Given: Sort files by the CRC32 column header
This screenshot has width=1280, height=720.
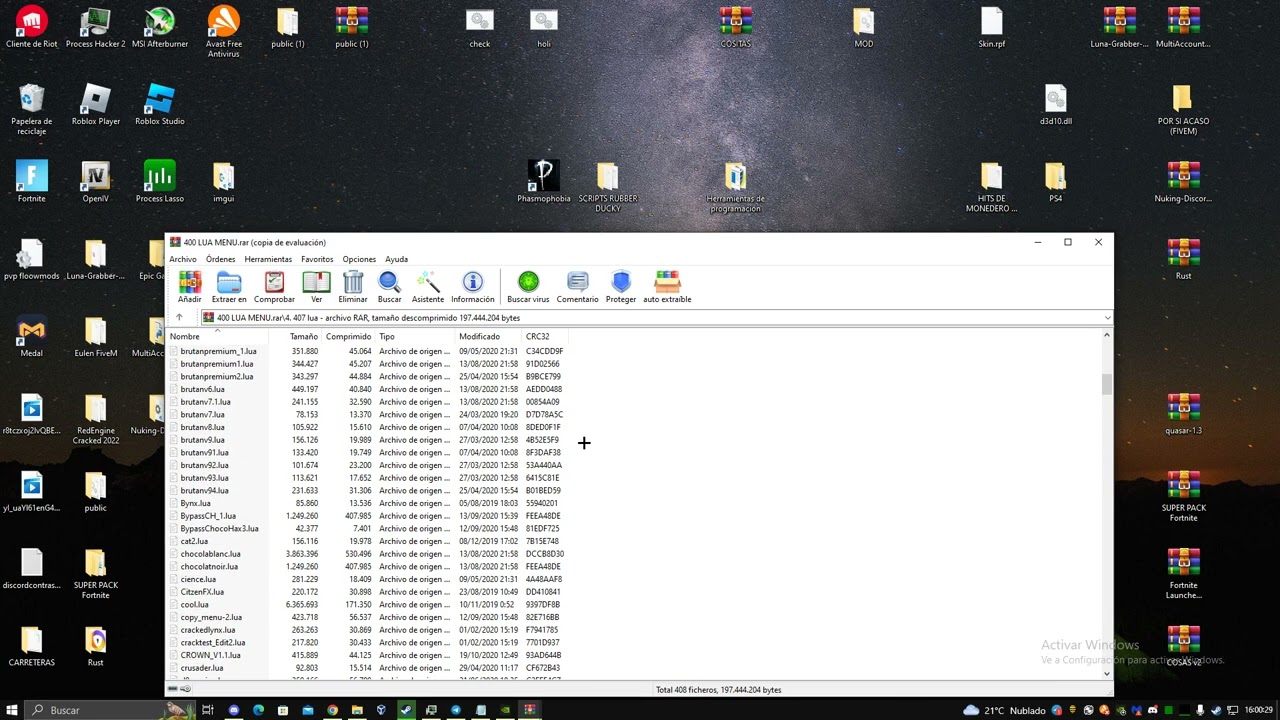Looking at the screenshot, I should [x=545, y=336].
